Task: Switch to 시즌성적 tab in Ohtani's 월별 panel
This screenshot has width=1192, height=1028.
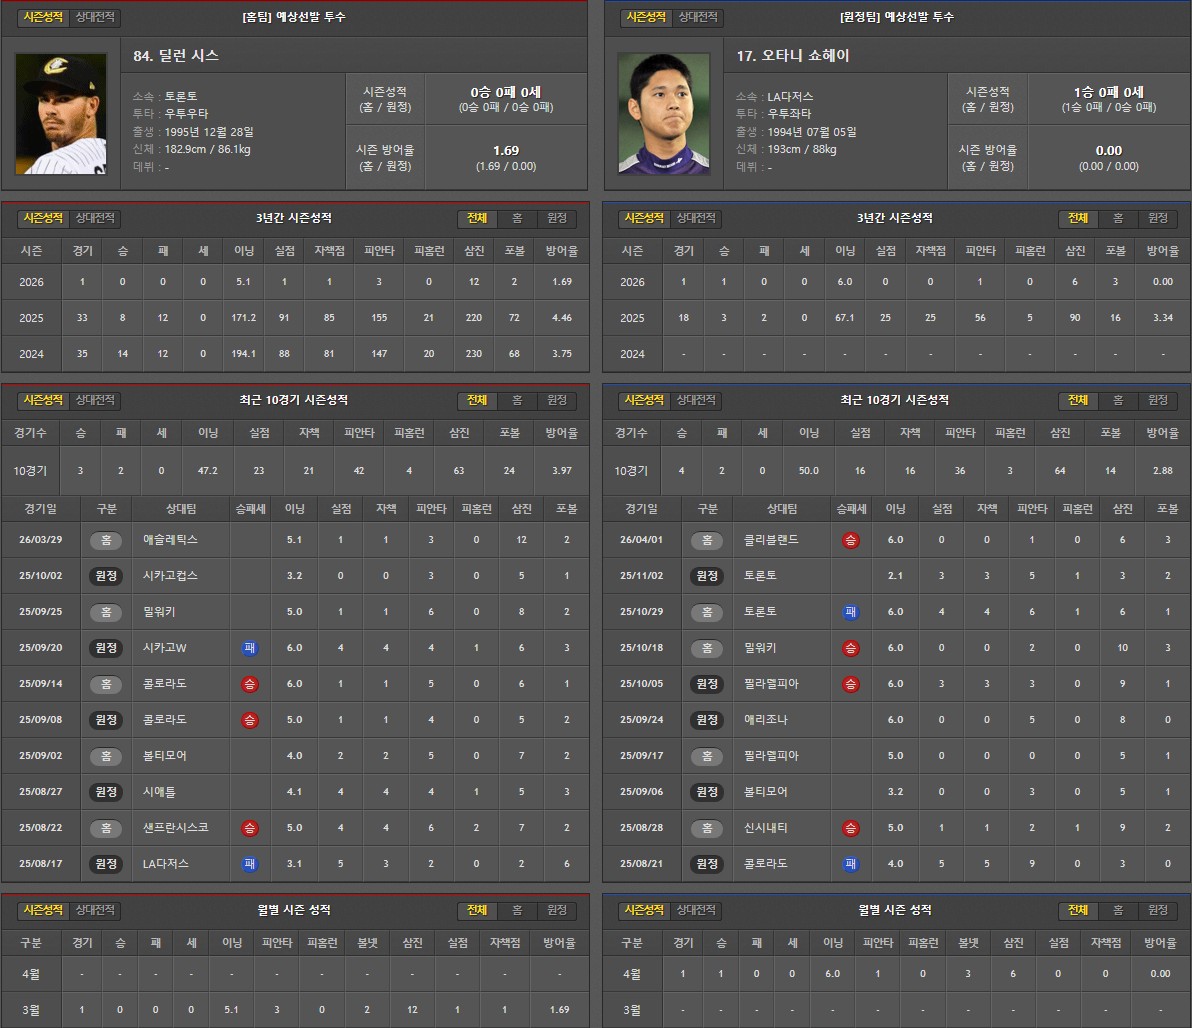Action: 642,911
